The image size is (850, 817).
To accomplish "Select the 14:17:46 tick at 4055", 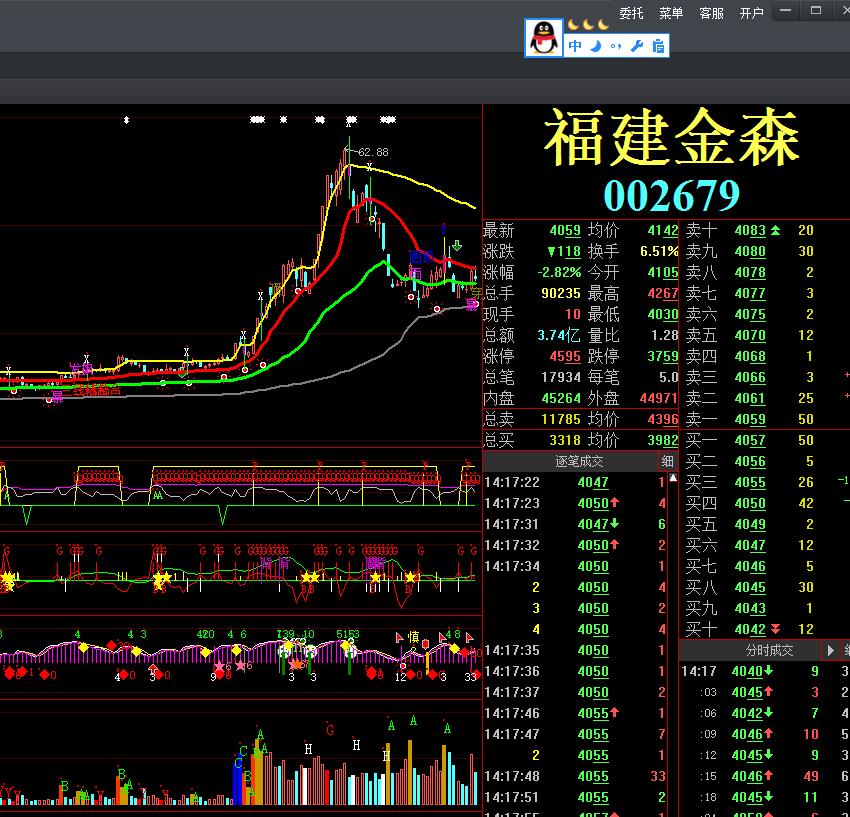I will [x=575, y=713].
